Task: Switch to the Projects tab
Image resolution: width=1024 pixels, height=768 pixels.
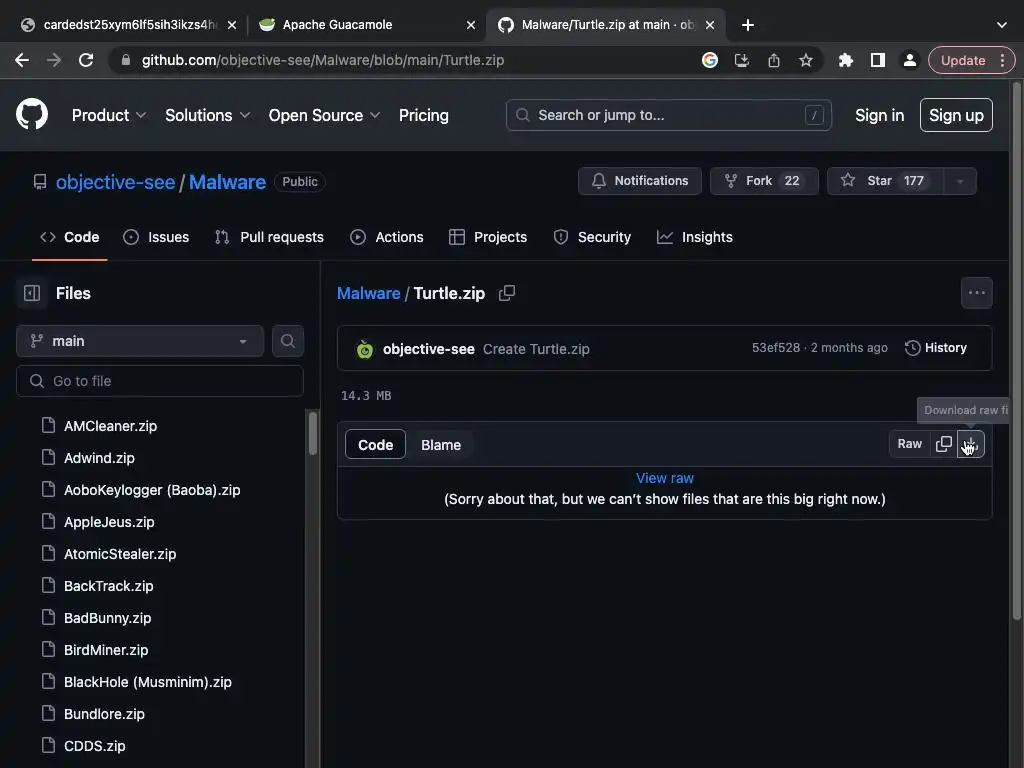Action: [488, 237]
